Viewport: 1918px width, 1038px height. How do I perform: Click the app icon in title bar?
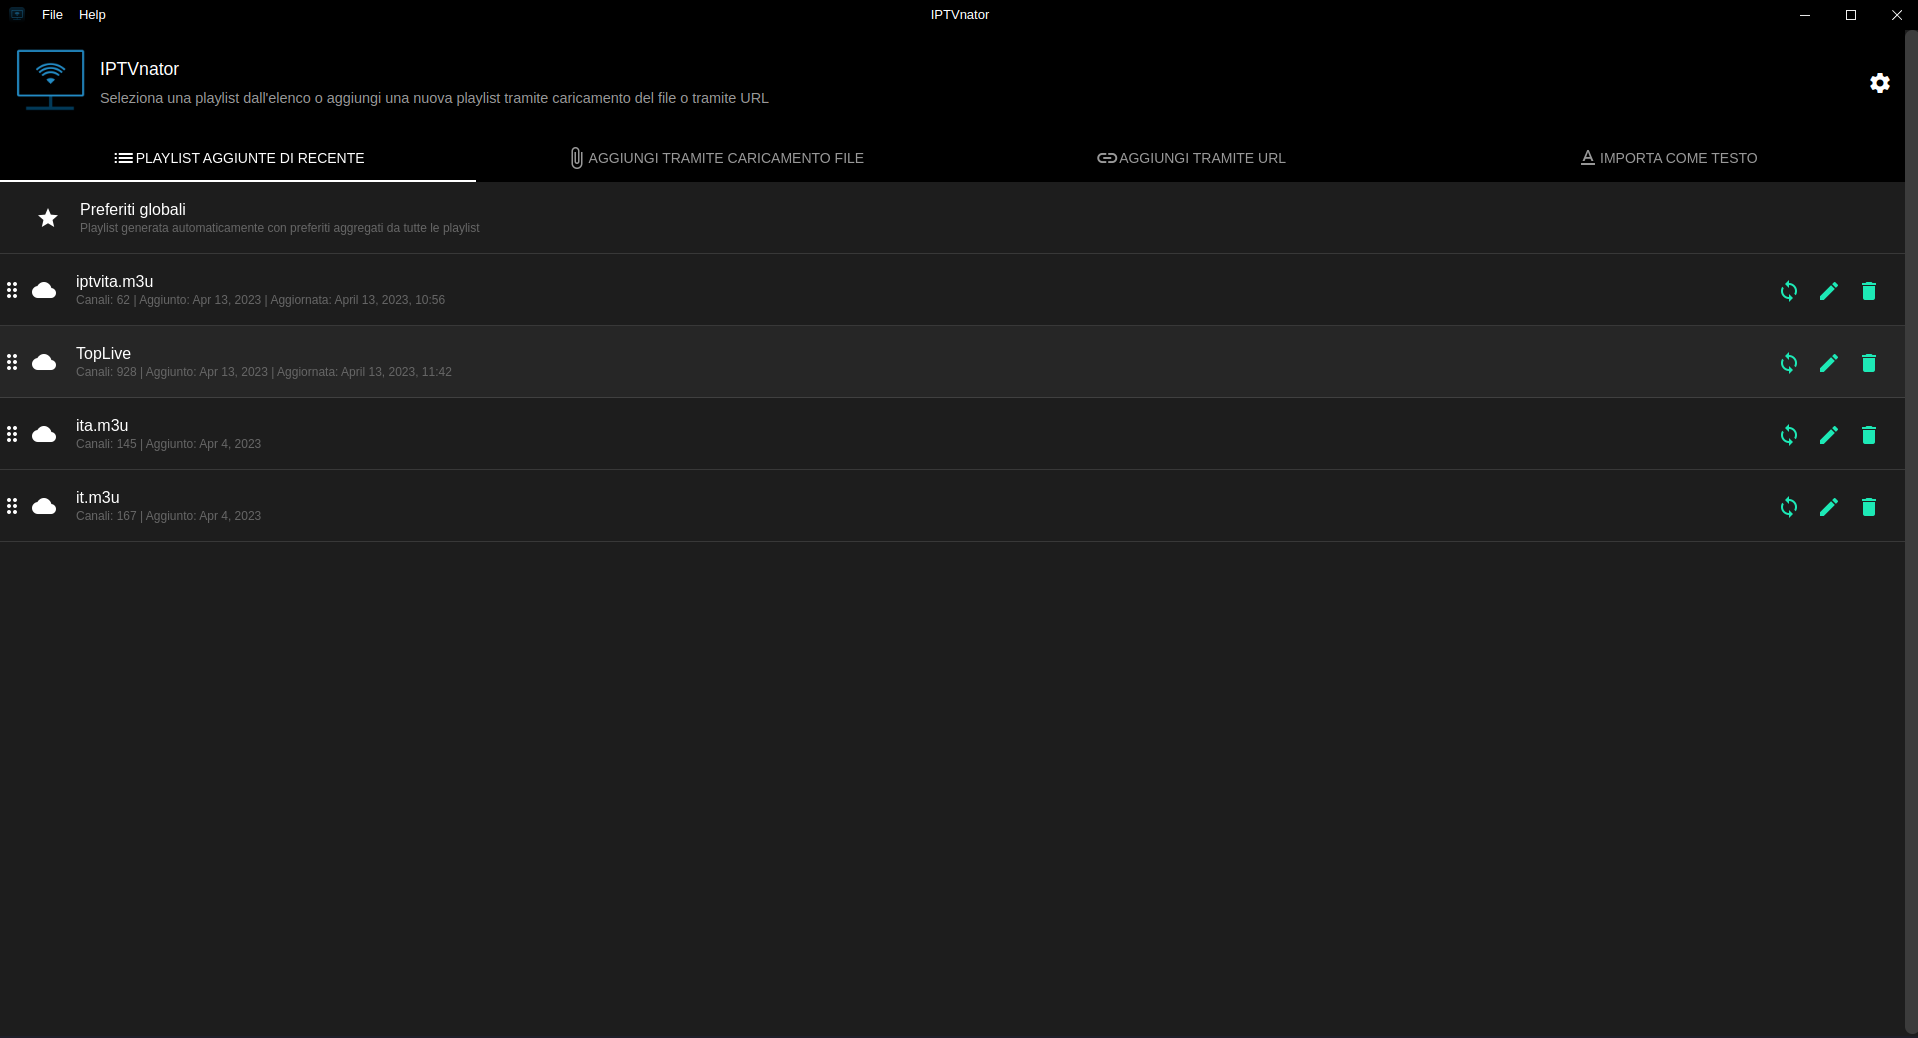[x=17, y=14]
